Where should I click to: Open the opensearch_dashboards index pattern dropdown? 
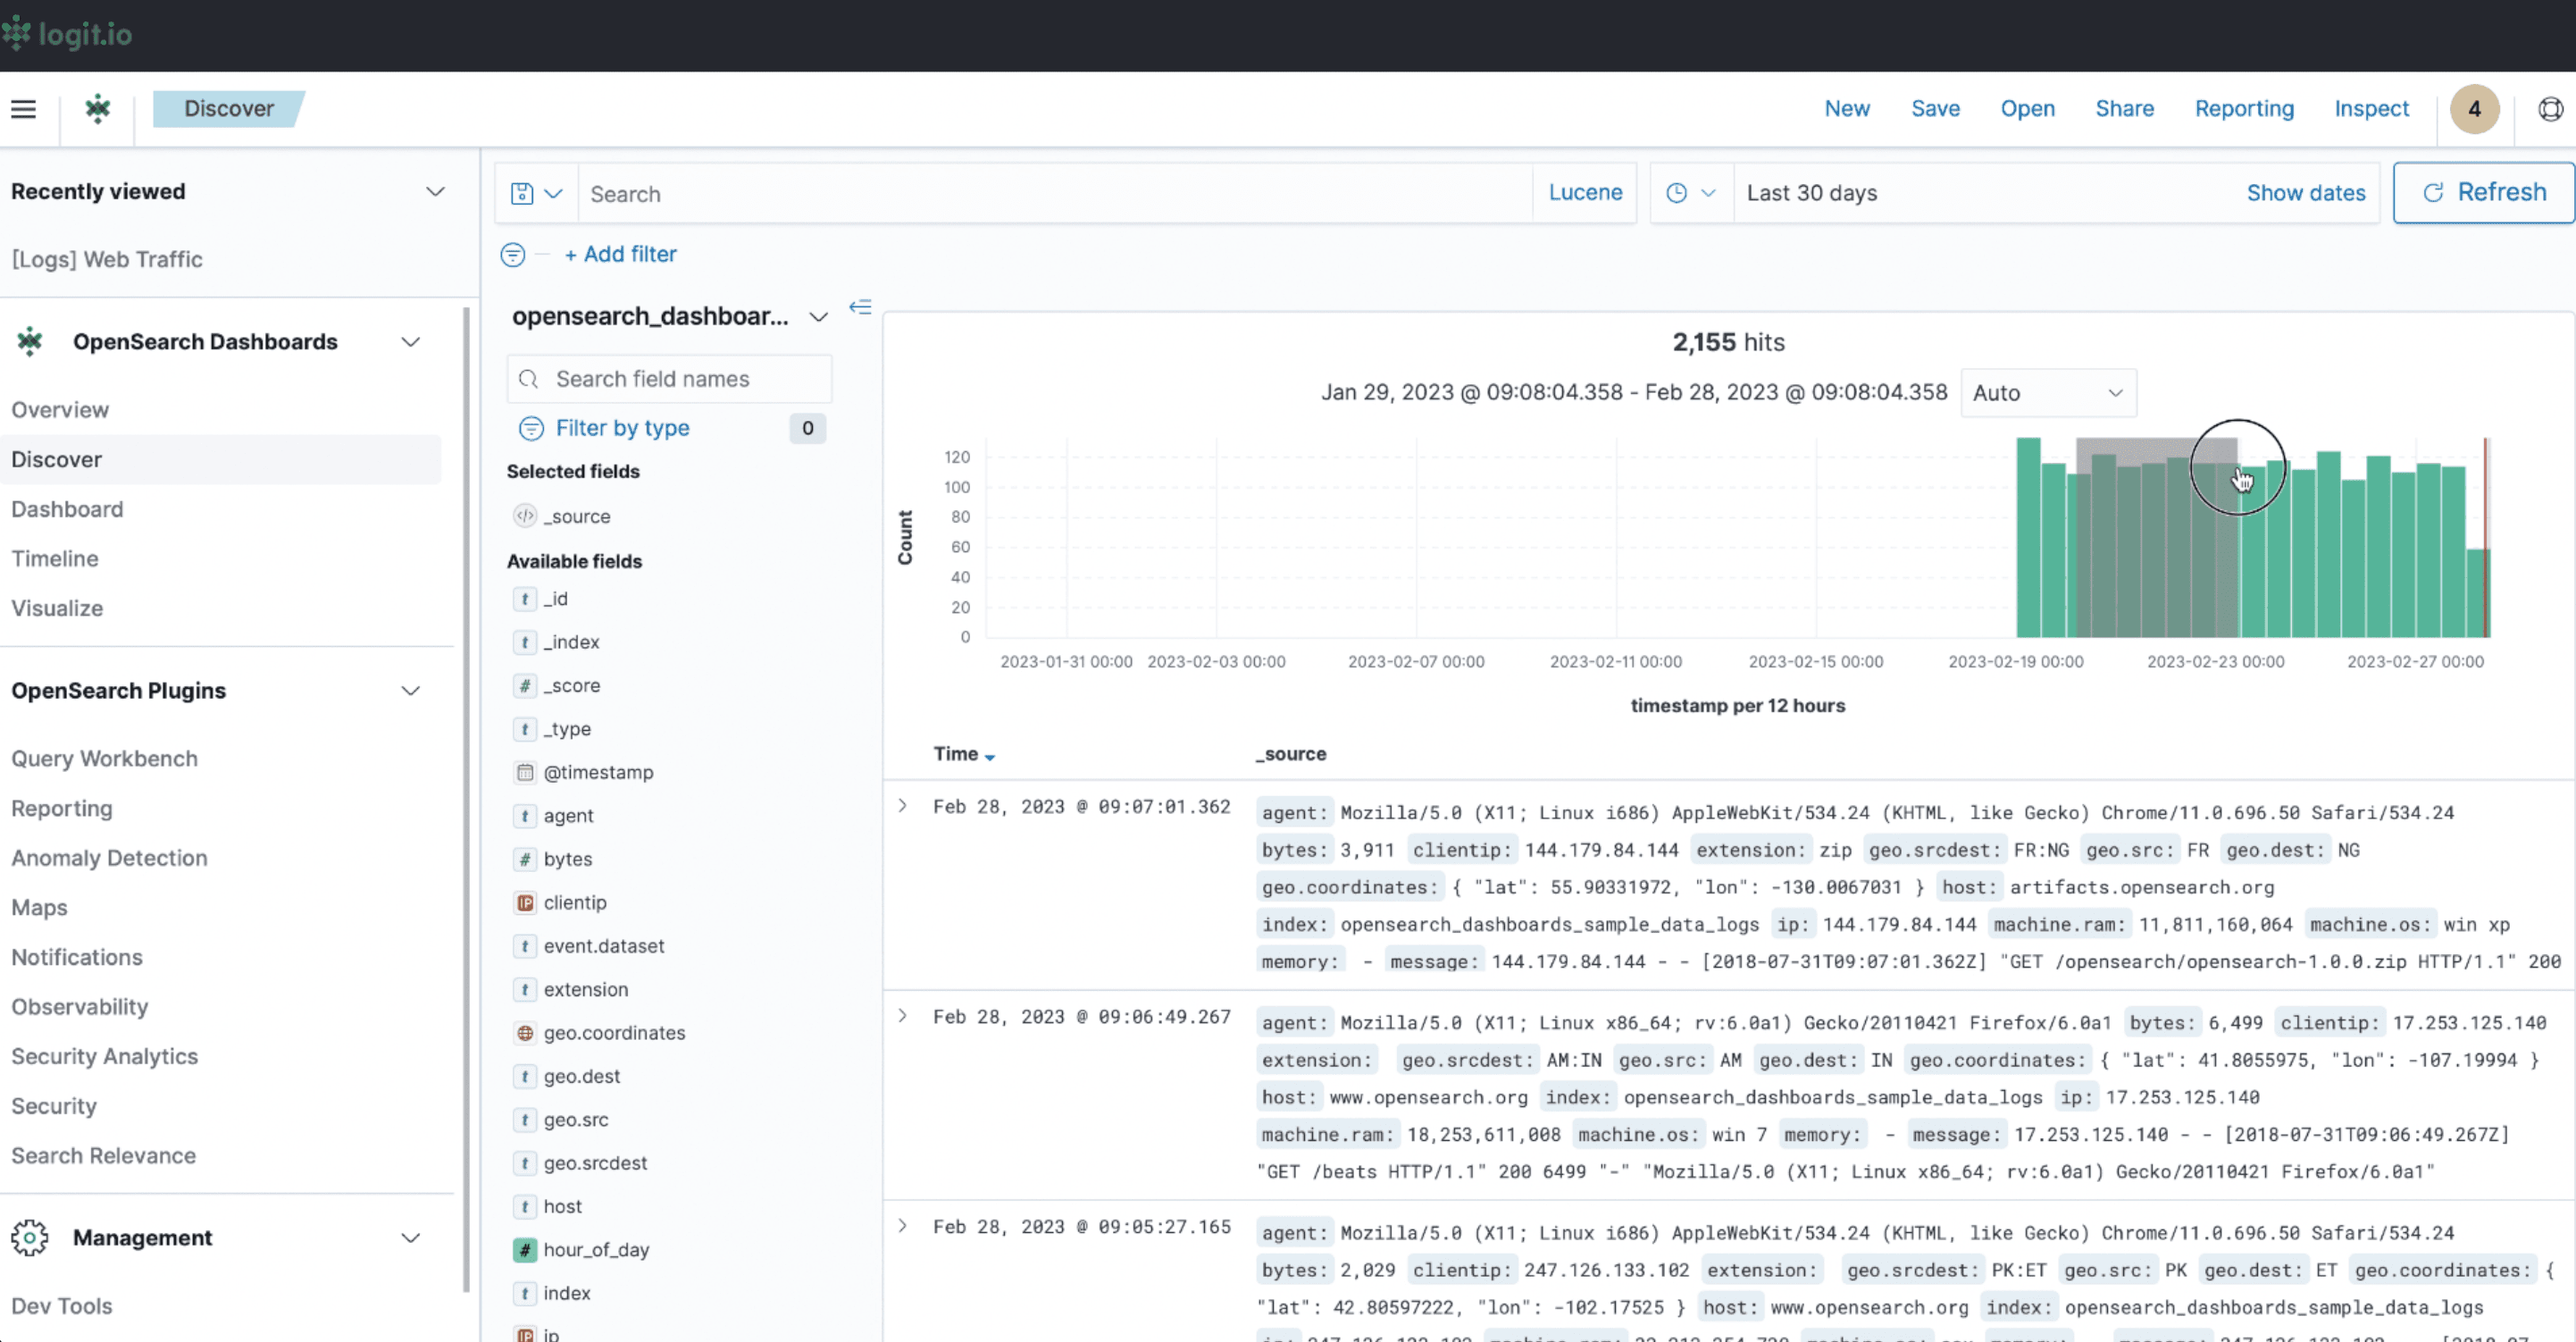[x=819, y=316]
